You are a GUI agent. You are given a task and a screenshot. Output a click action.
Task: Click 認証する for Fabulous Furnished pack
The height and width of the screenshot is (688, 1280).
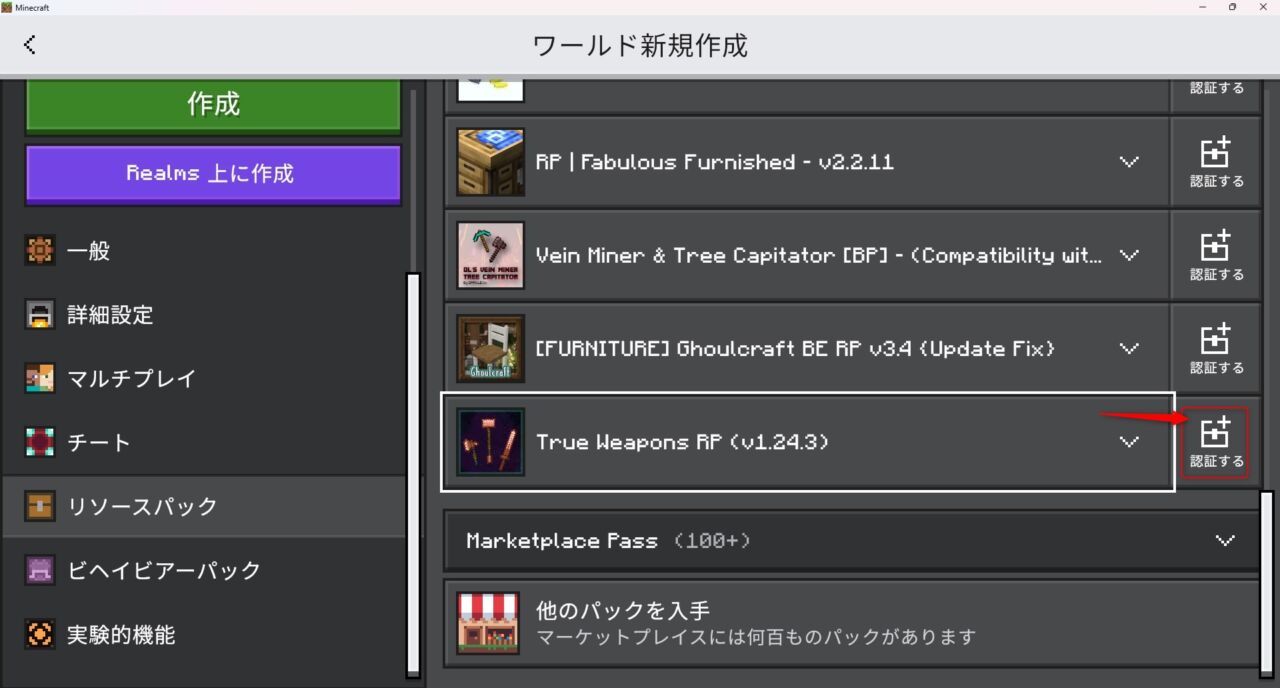tap(1216, 162)
